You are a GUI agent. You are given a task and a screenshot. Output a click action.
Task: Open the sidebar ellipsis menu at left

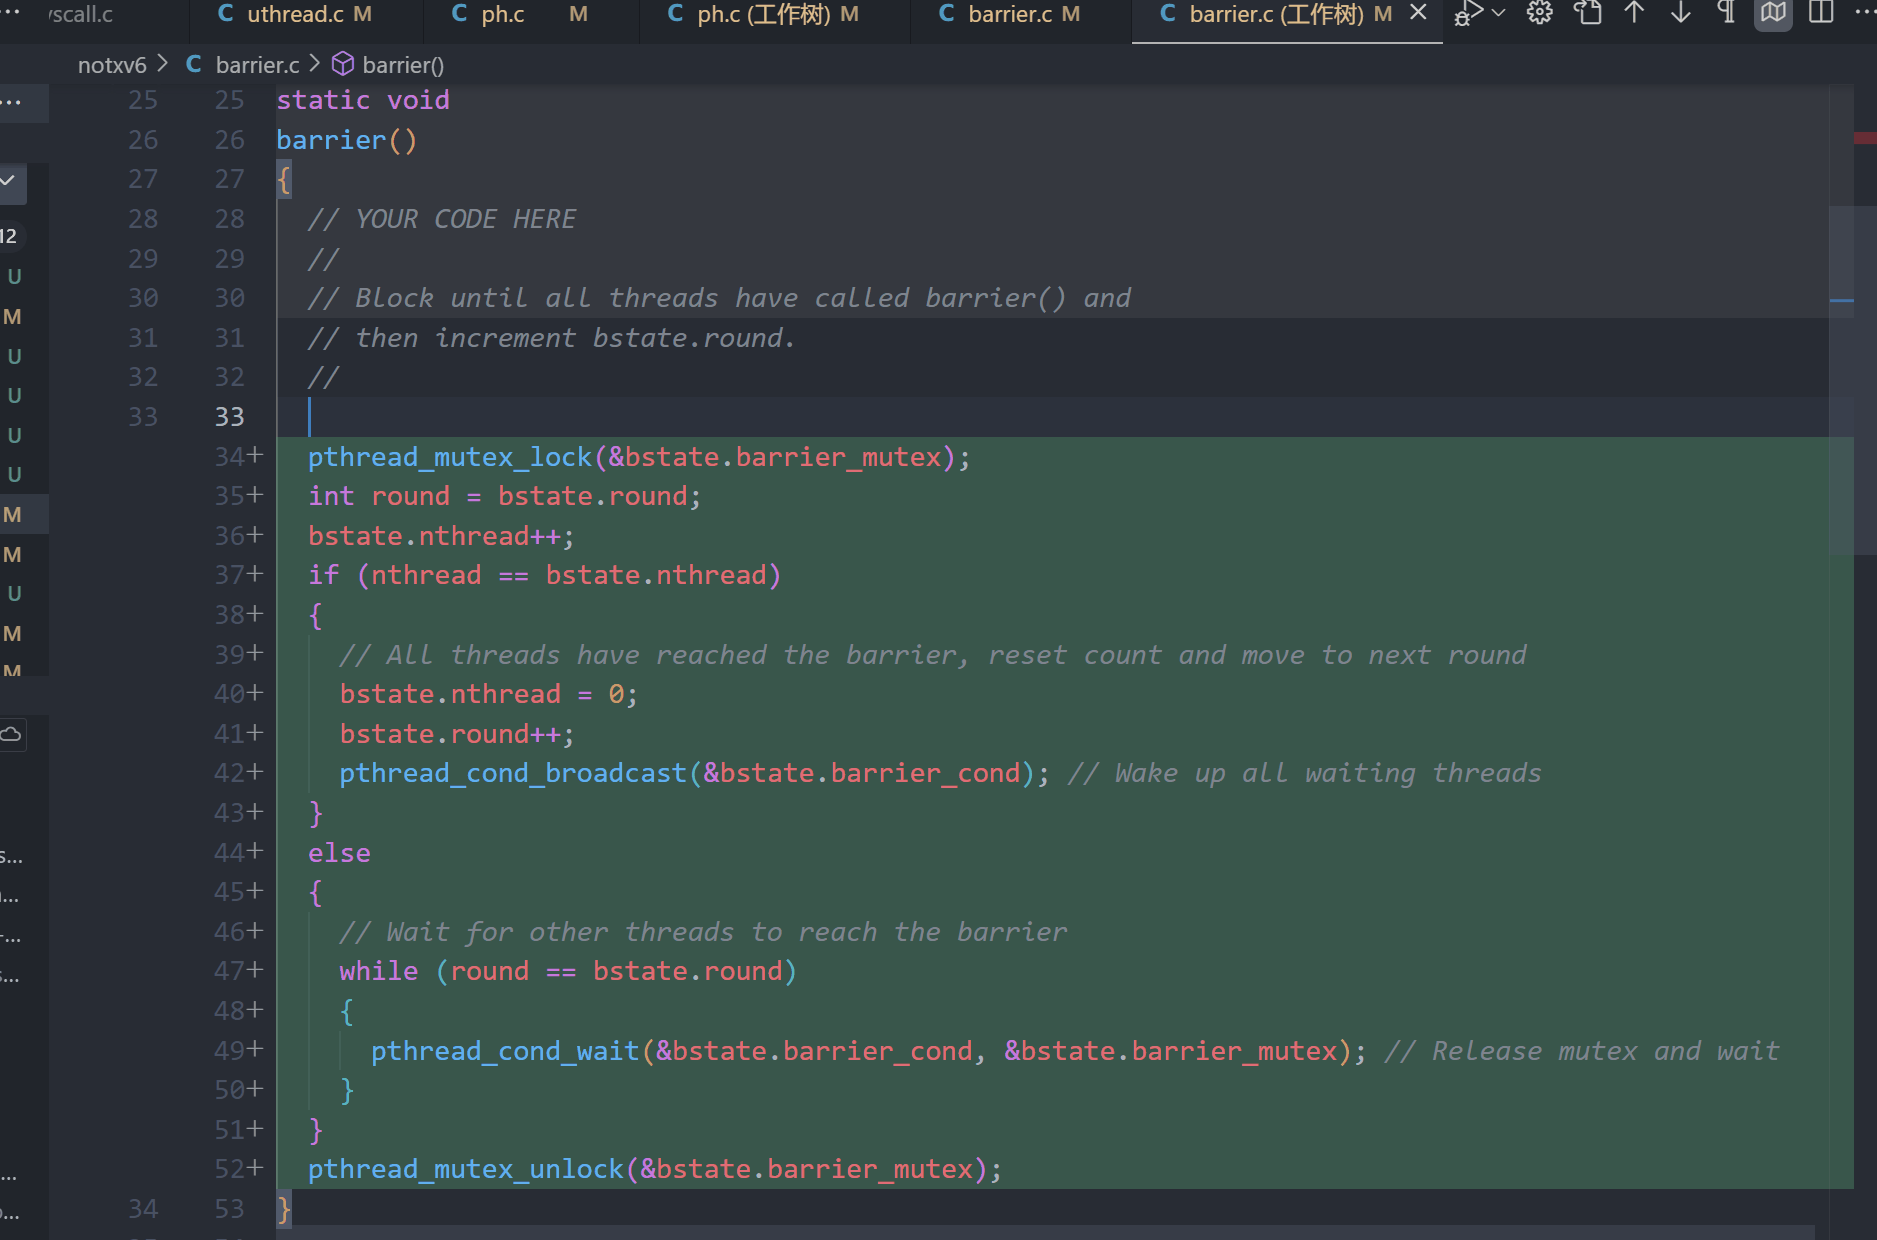(x=11, y=102)
